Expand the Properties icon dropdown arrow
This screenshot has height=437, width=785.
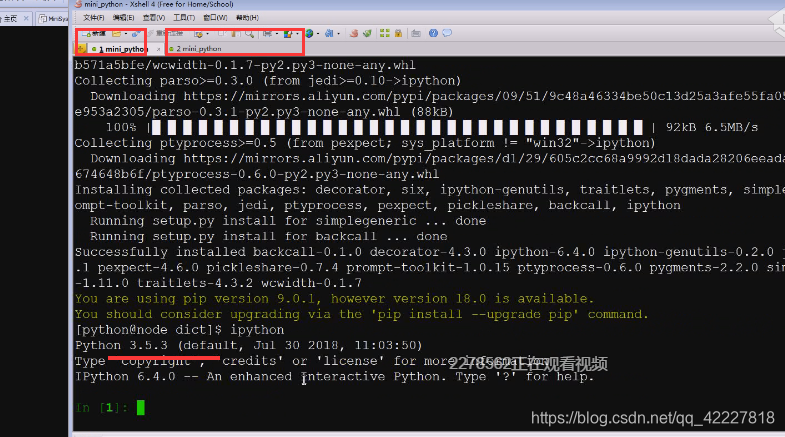click(207, 34)
